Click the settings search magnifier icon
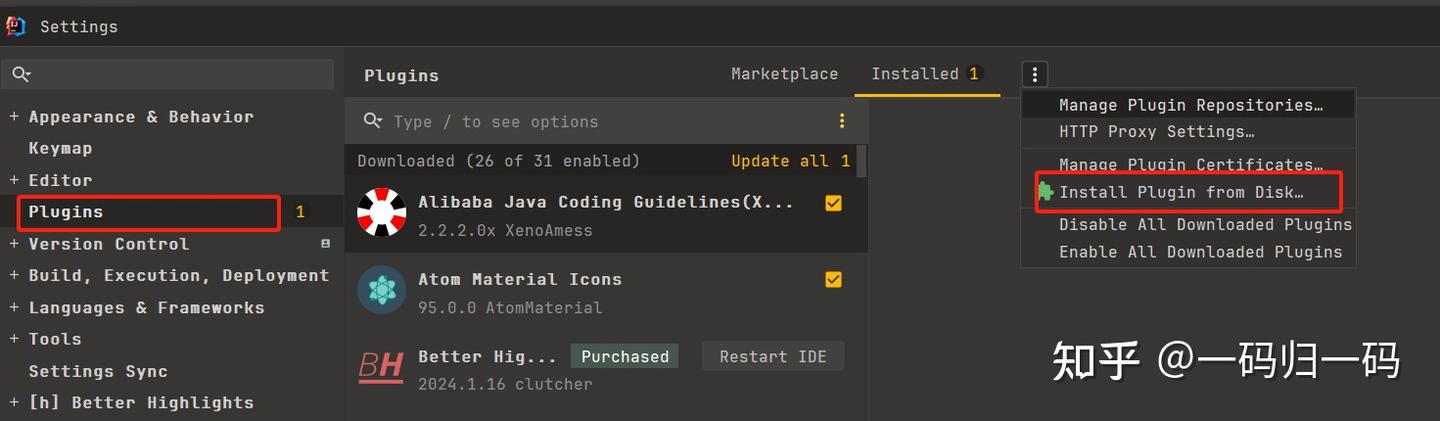 20,74
